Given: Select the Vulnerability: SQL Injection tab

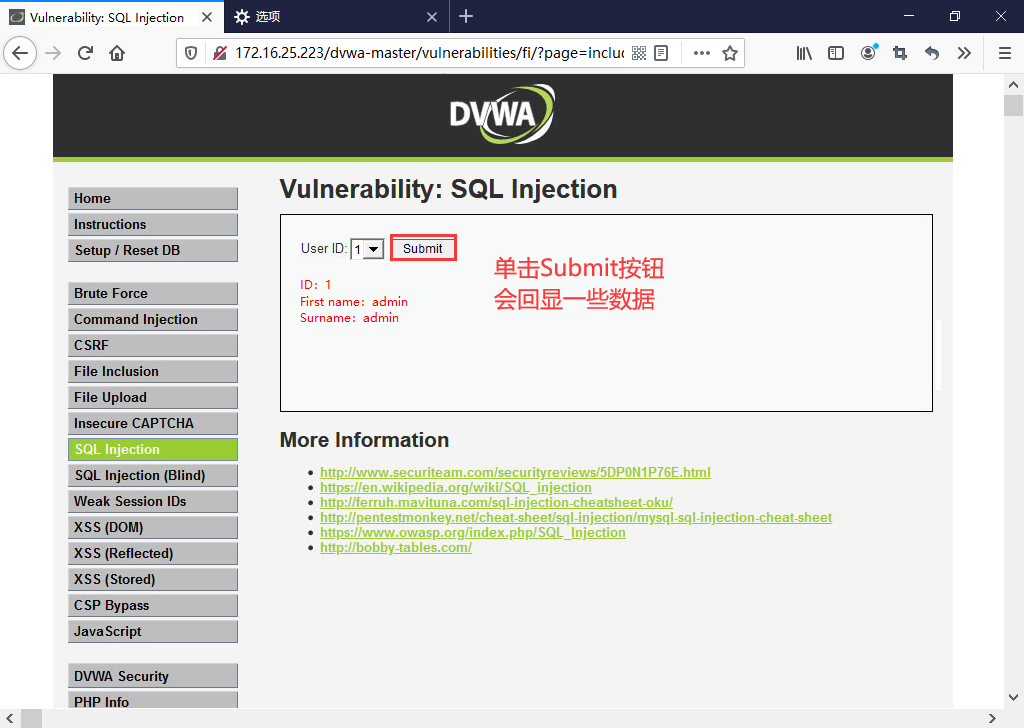Looking at the screenshot, I should [x=112, y=17].
